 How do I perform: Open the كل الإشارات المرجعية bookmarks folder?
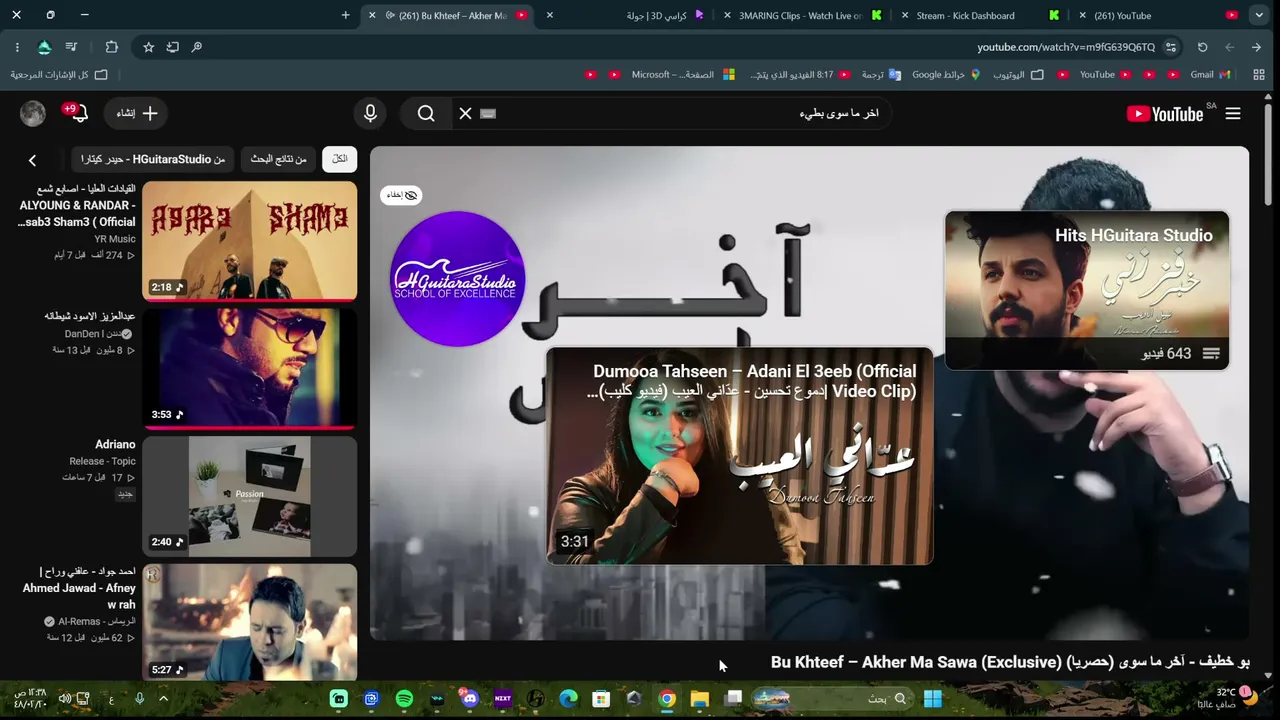58,75
